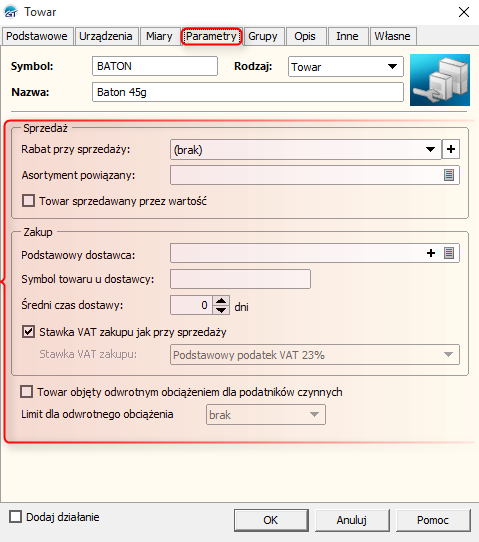Tick the Dodaj działanie checkbox
This screenshot has height=542, width=479.
click(x=16, y=517)
